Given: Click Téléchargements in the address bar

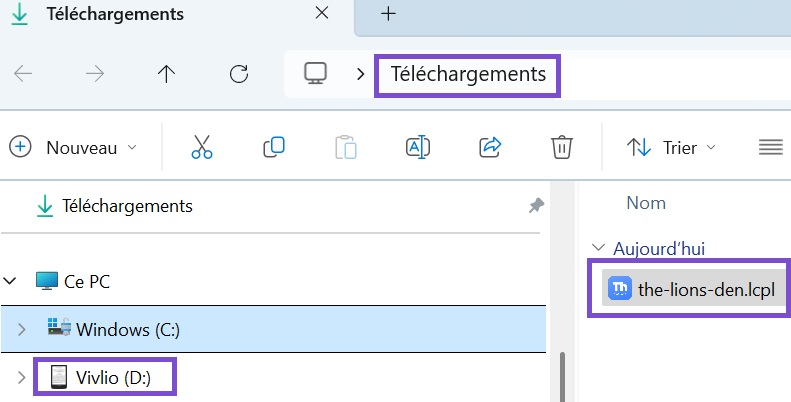Looking at the screenshot, I should 468,74.
